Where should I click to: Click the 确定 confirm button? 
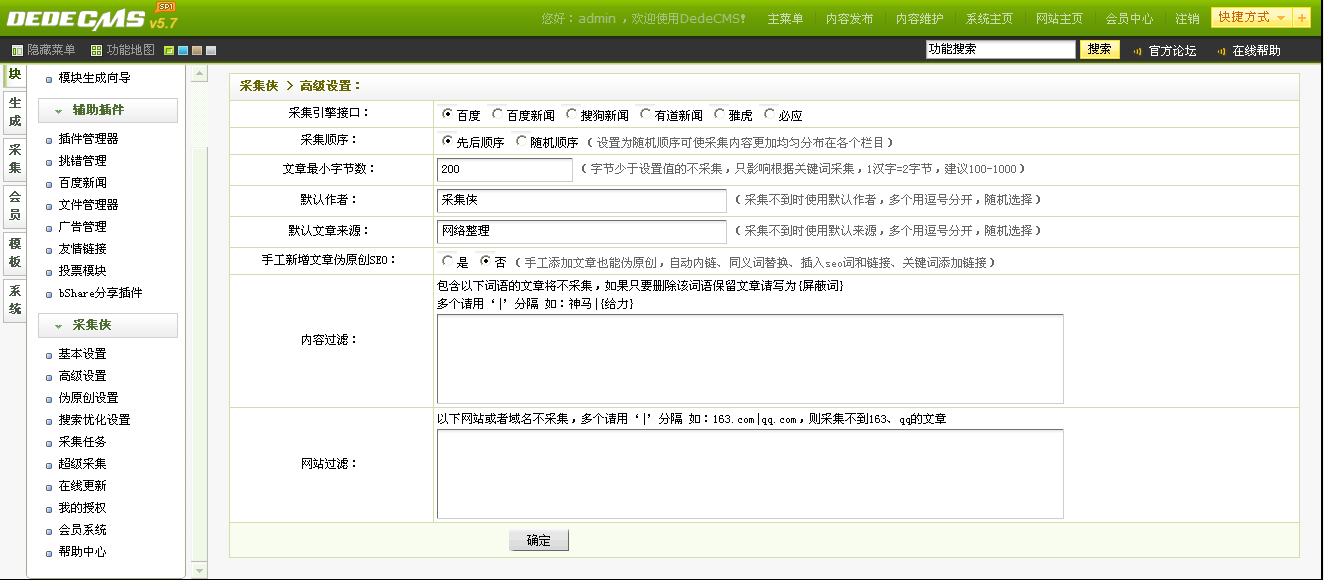point(538,541)
